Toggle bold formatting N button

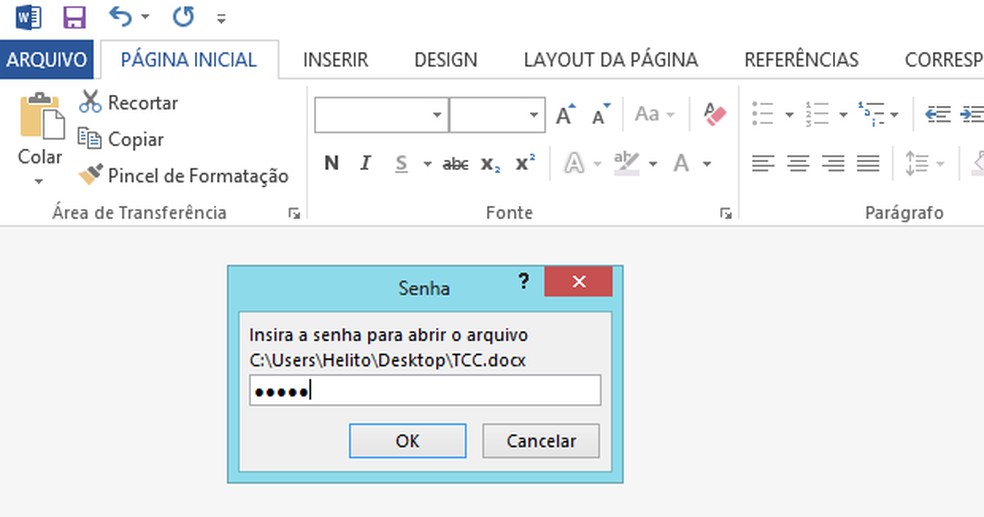click(332, 164)
